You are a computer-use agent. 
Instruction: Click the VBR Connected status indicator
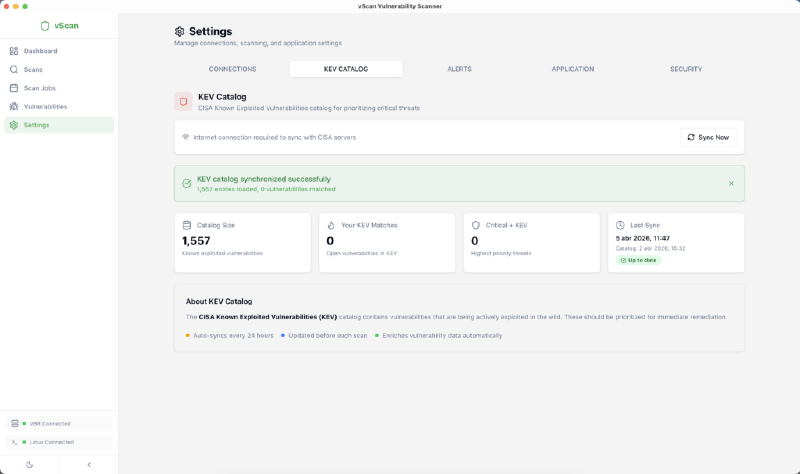coord(59,423)
